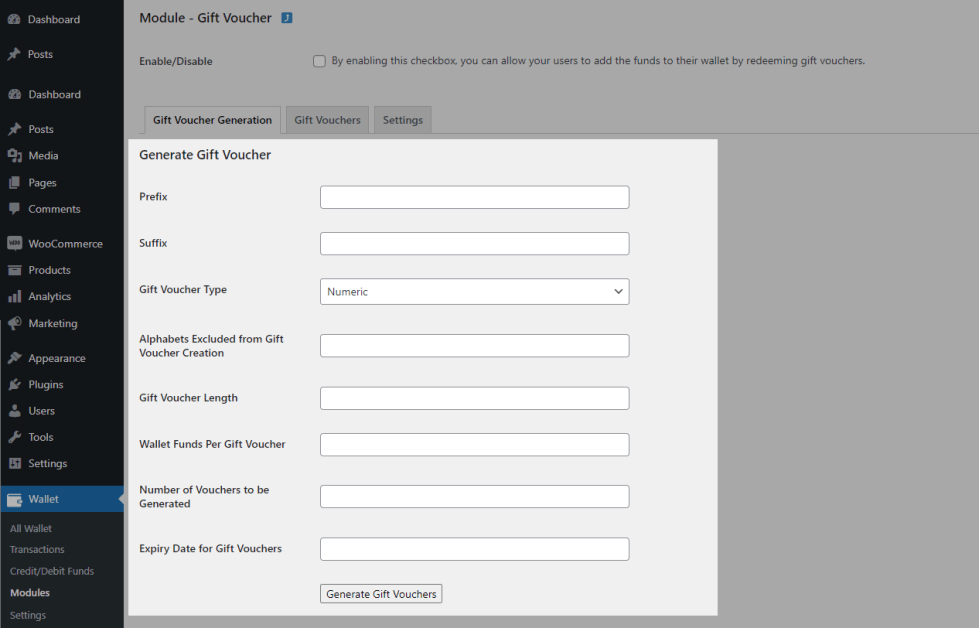This screenshot has width=979, height=628.
Task: Switch to the Gift Vouchers tab
Action: [327, 120]
